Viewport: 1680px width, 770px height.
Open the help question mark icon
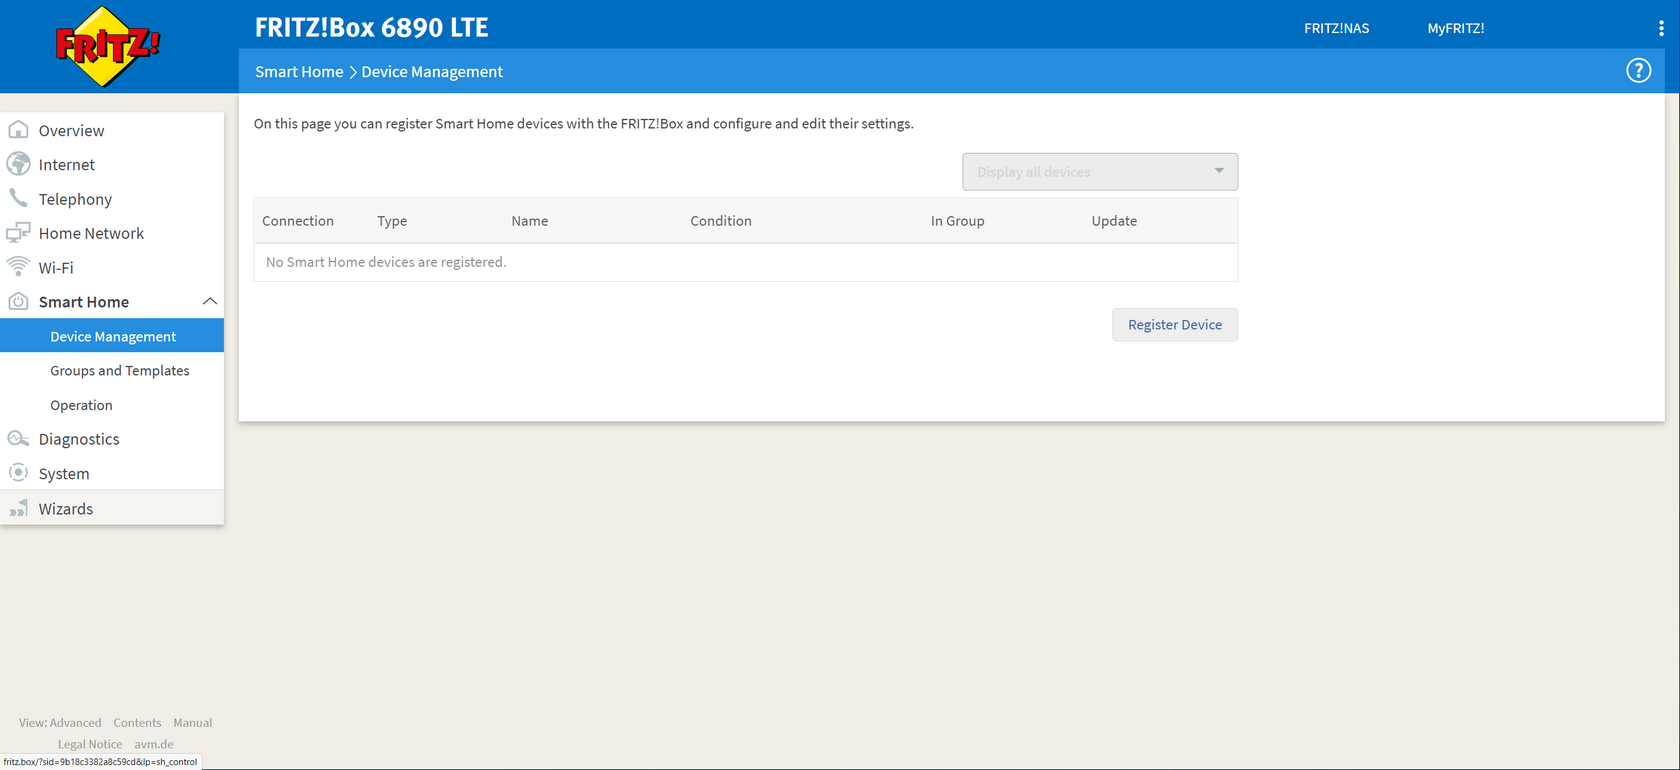point(1638,71)
